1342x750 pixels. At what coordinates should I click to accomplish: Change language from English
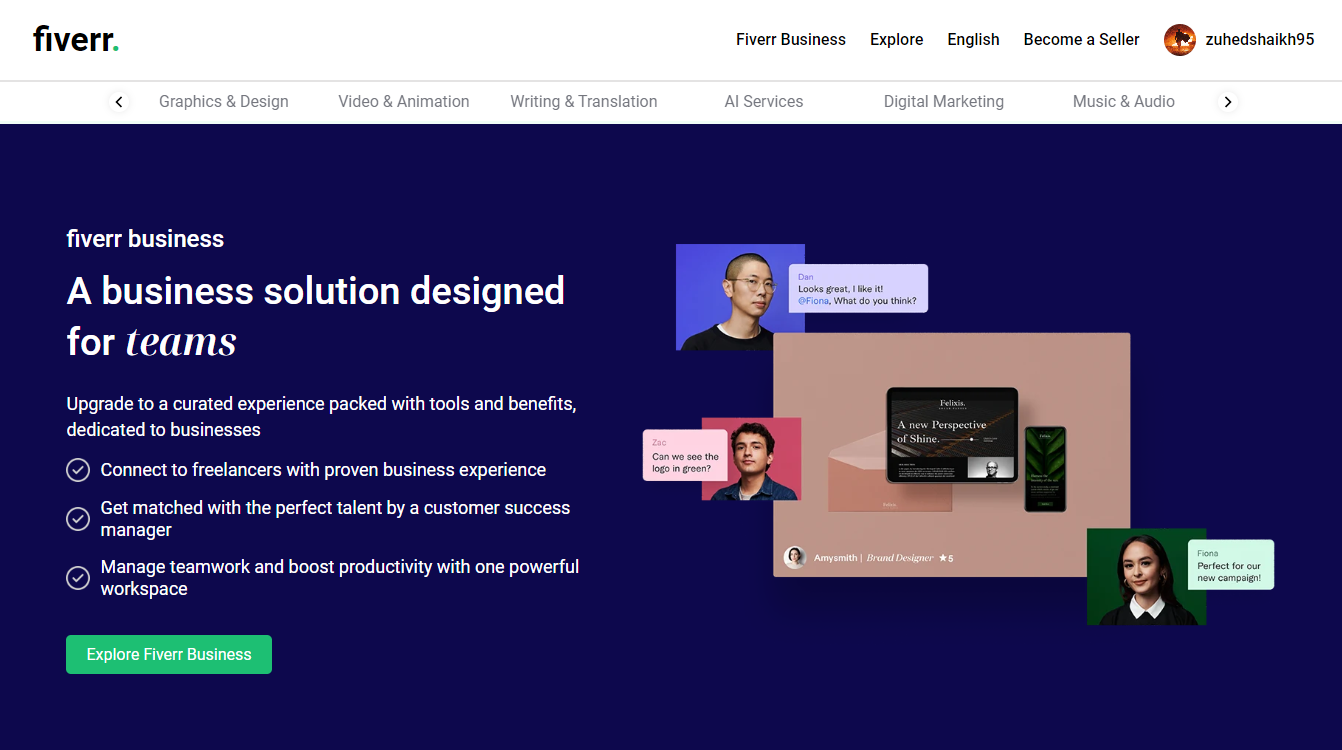[x=974, y=40]
